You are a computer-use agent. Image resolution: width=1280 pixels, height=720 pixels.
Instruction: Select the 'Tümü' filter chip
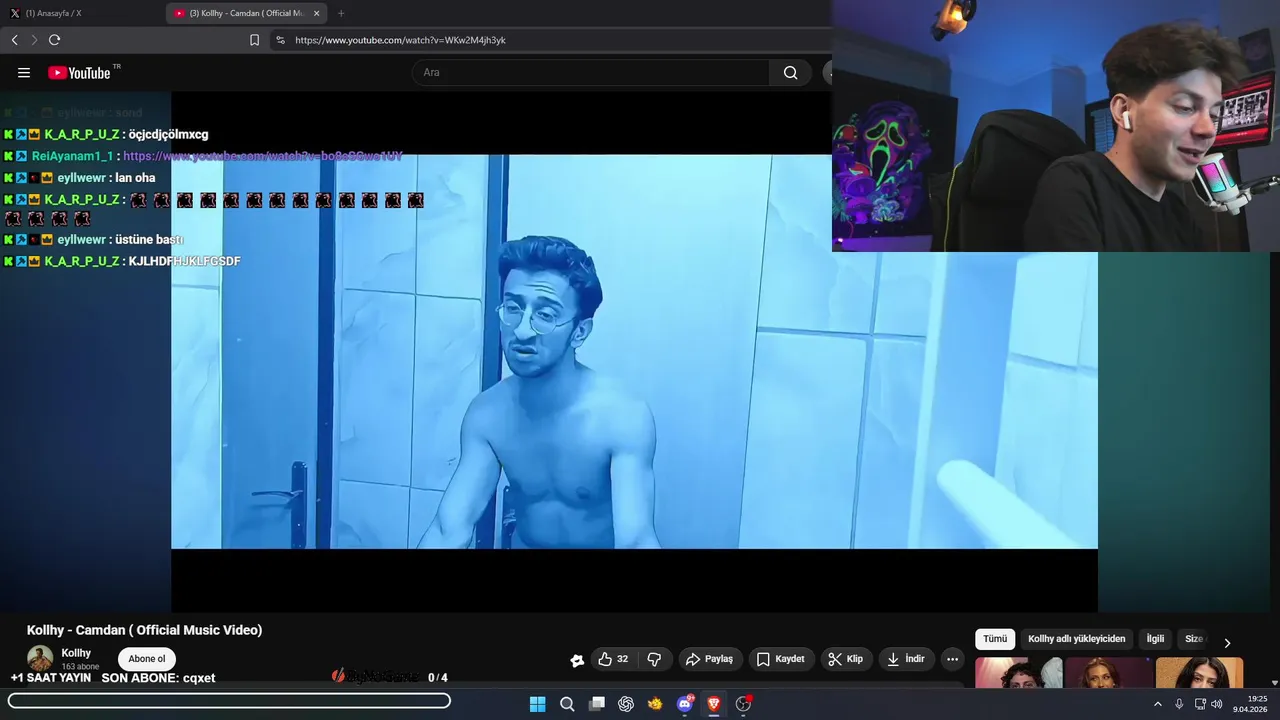pyautogui.click(x=995, y=639)
